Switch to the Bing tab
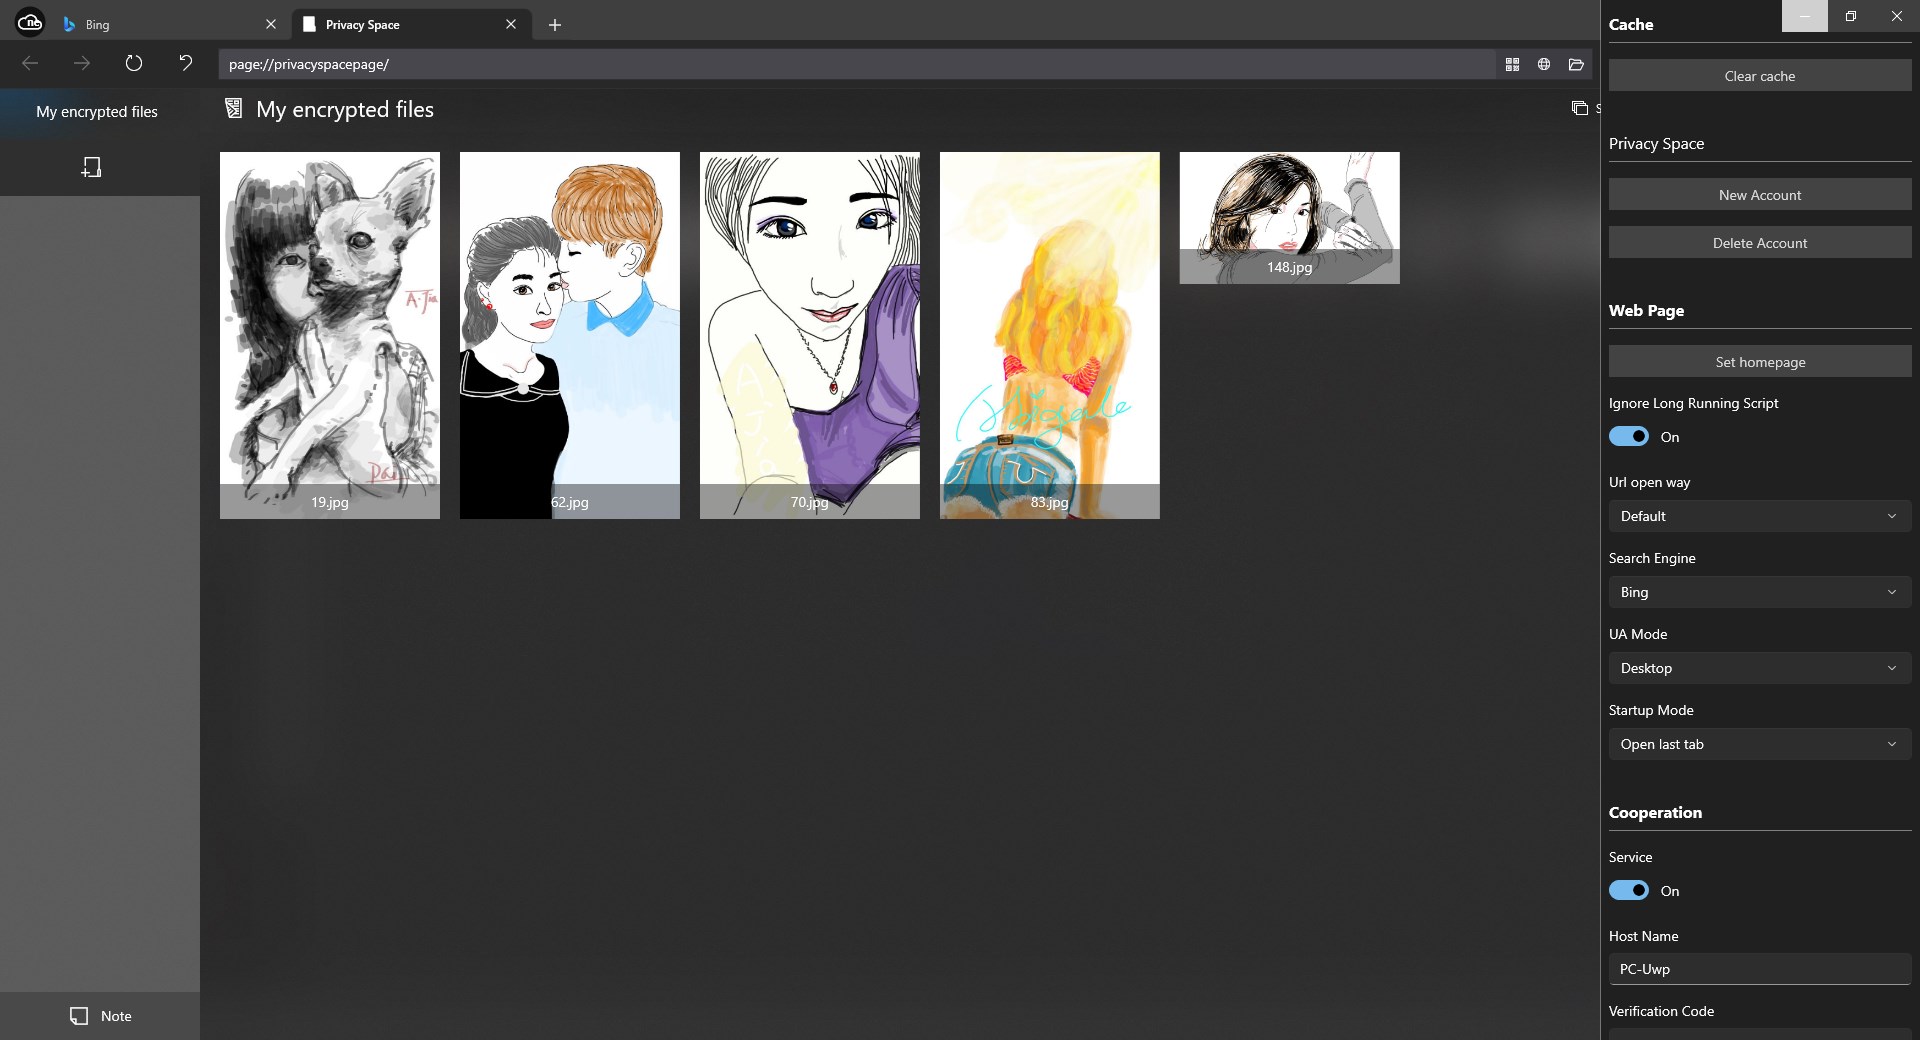Image resolution: width=1920 pixels, height=1040 pixels. click(168, 24)
